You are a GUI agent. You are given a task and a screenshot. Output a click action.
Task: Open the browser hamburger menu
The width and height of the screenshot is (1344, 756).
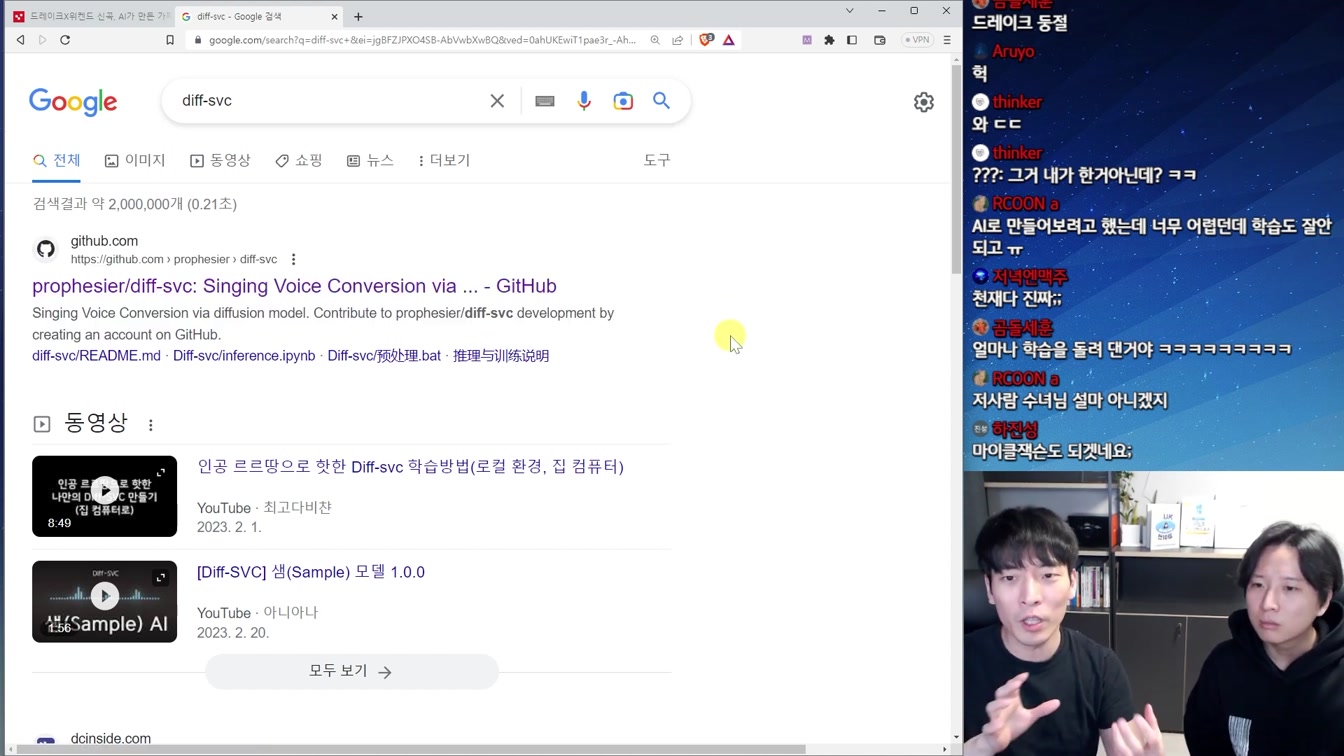tap(947, 40)
